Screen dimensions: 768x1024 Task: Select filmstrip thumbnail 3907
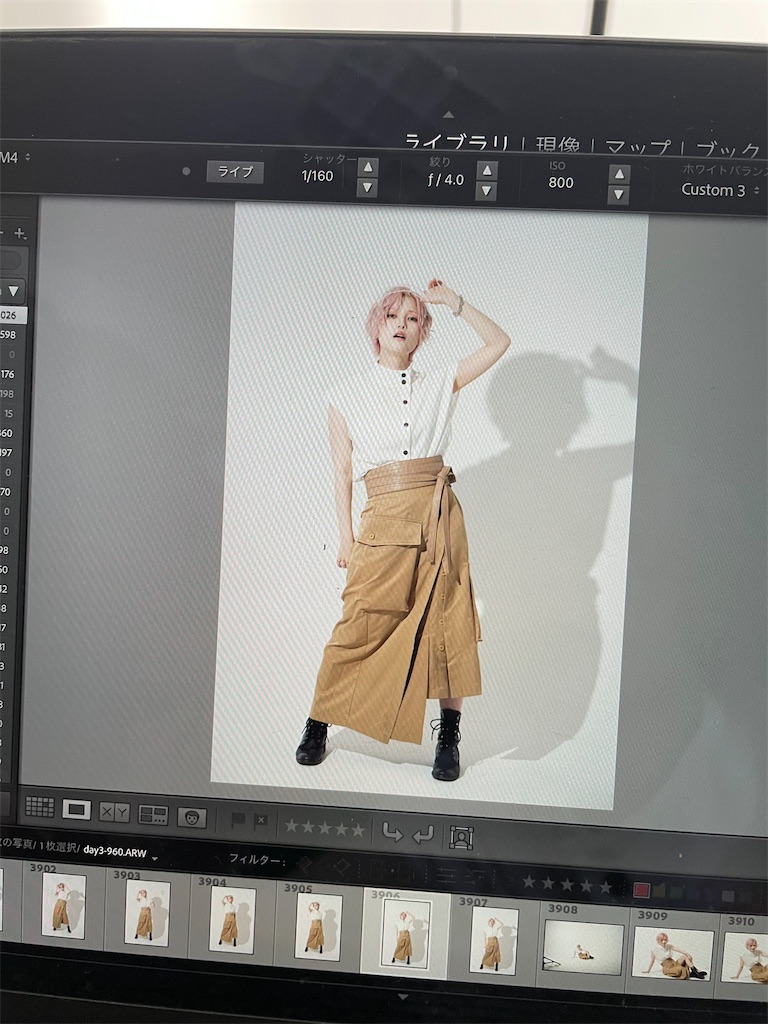tap(494, 940)
